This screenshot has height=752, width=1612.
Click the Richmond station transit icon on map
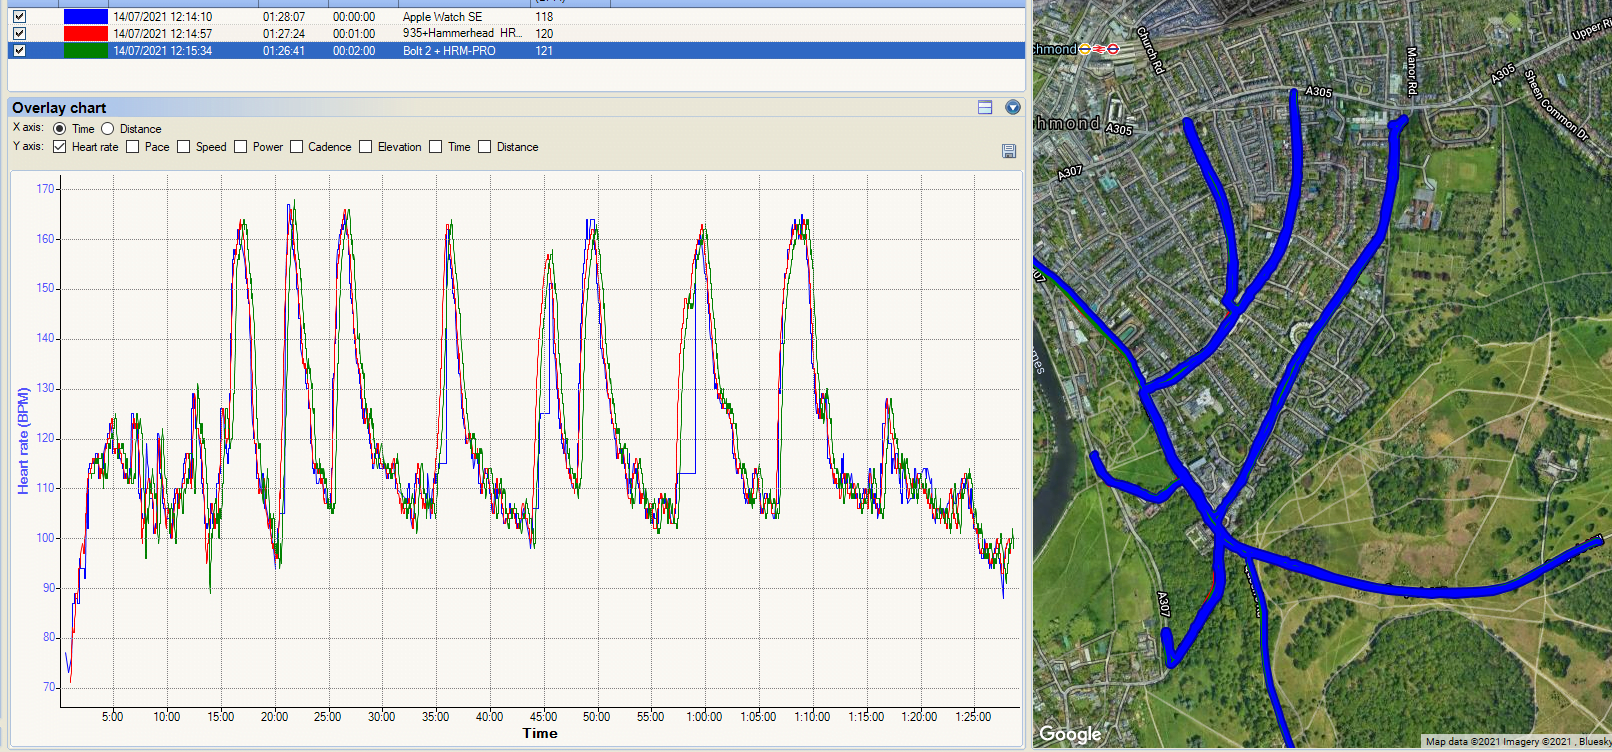point(1098,49)
